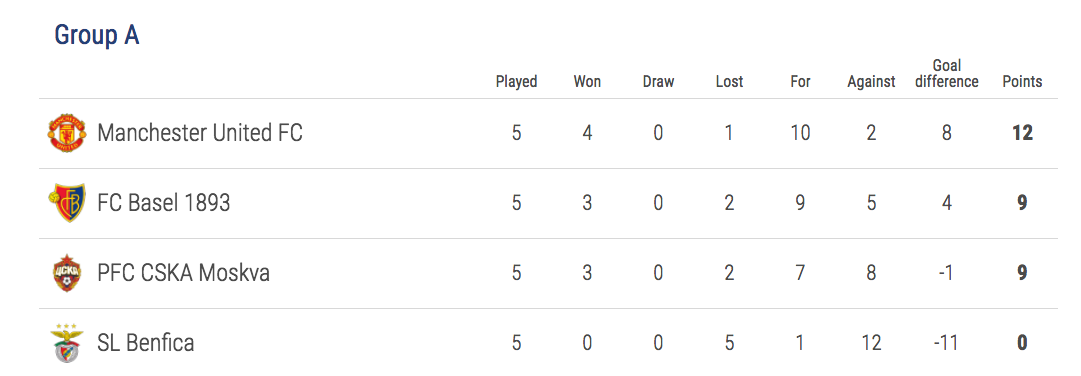Click the For column header
The width and height of the screenshot is (1081, 376).
coord(800,81)
